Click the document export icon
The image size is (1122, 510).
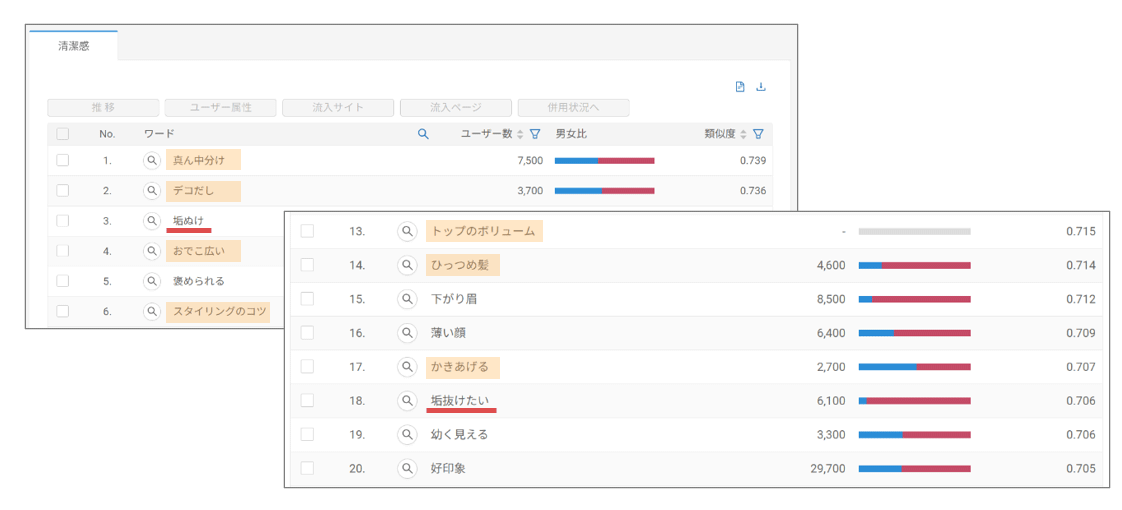coord(740,87)
